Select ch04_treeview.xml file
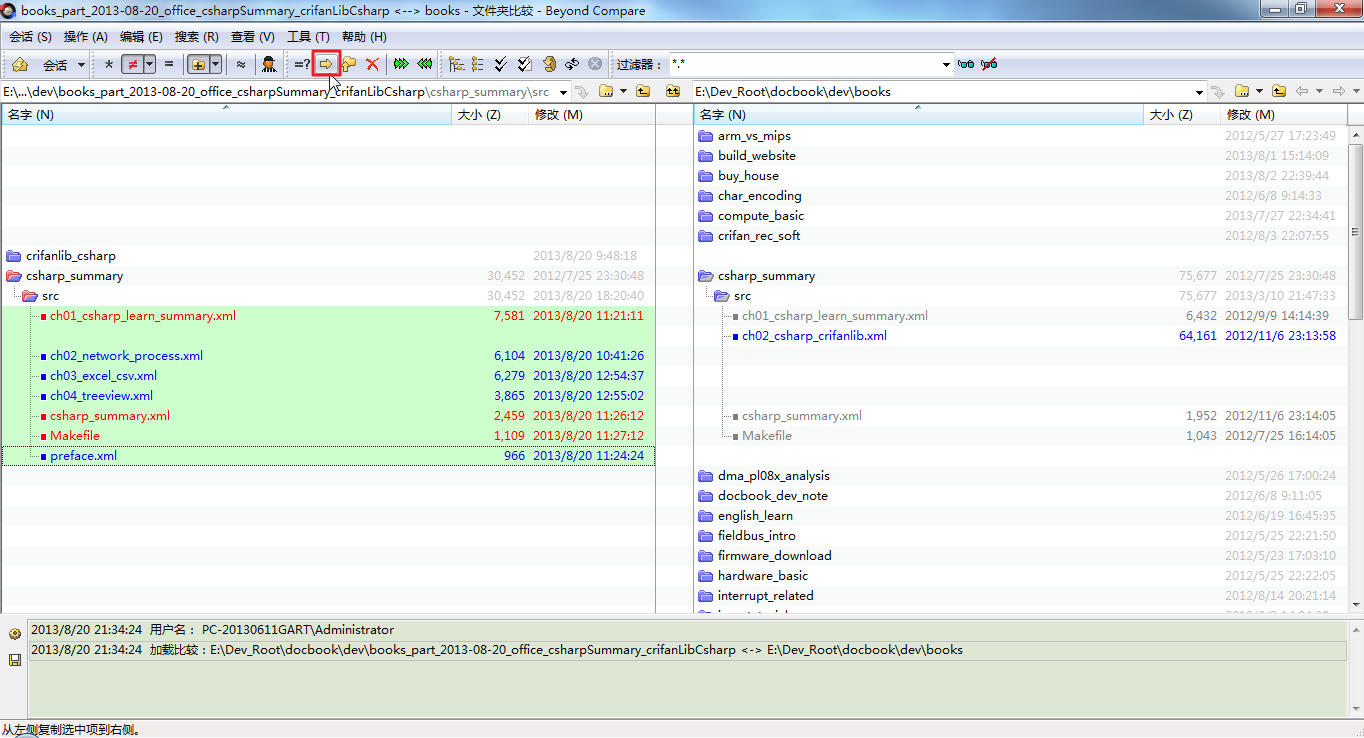The image size is (1364, 738). click(x=101, y=396)
